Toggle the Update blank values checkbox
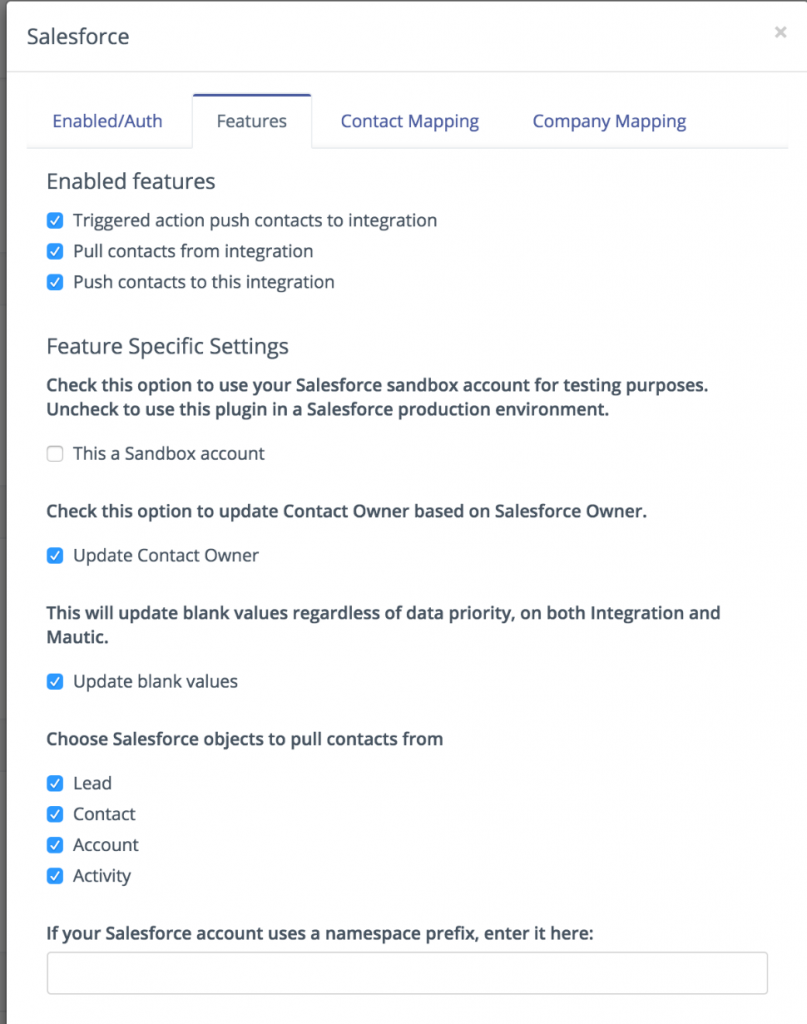The image size is (807, 1024). [55, 682]
